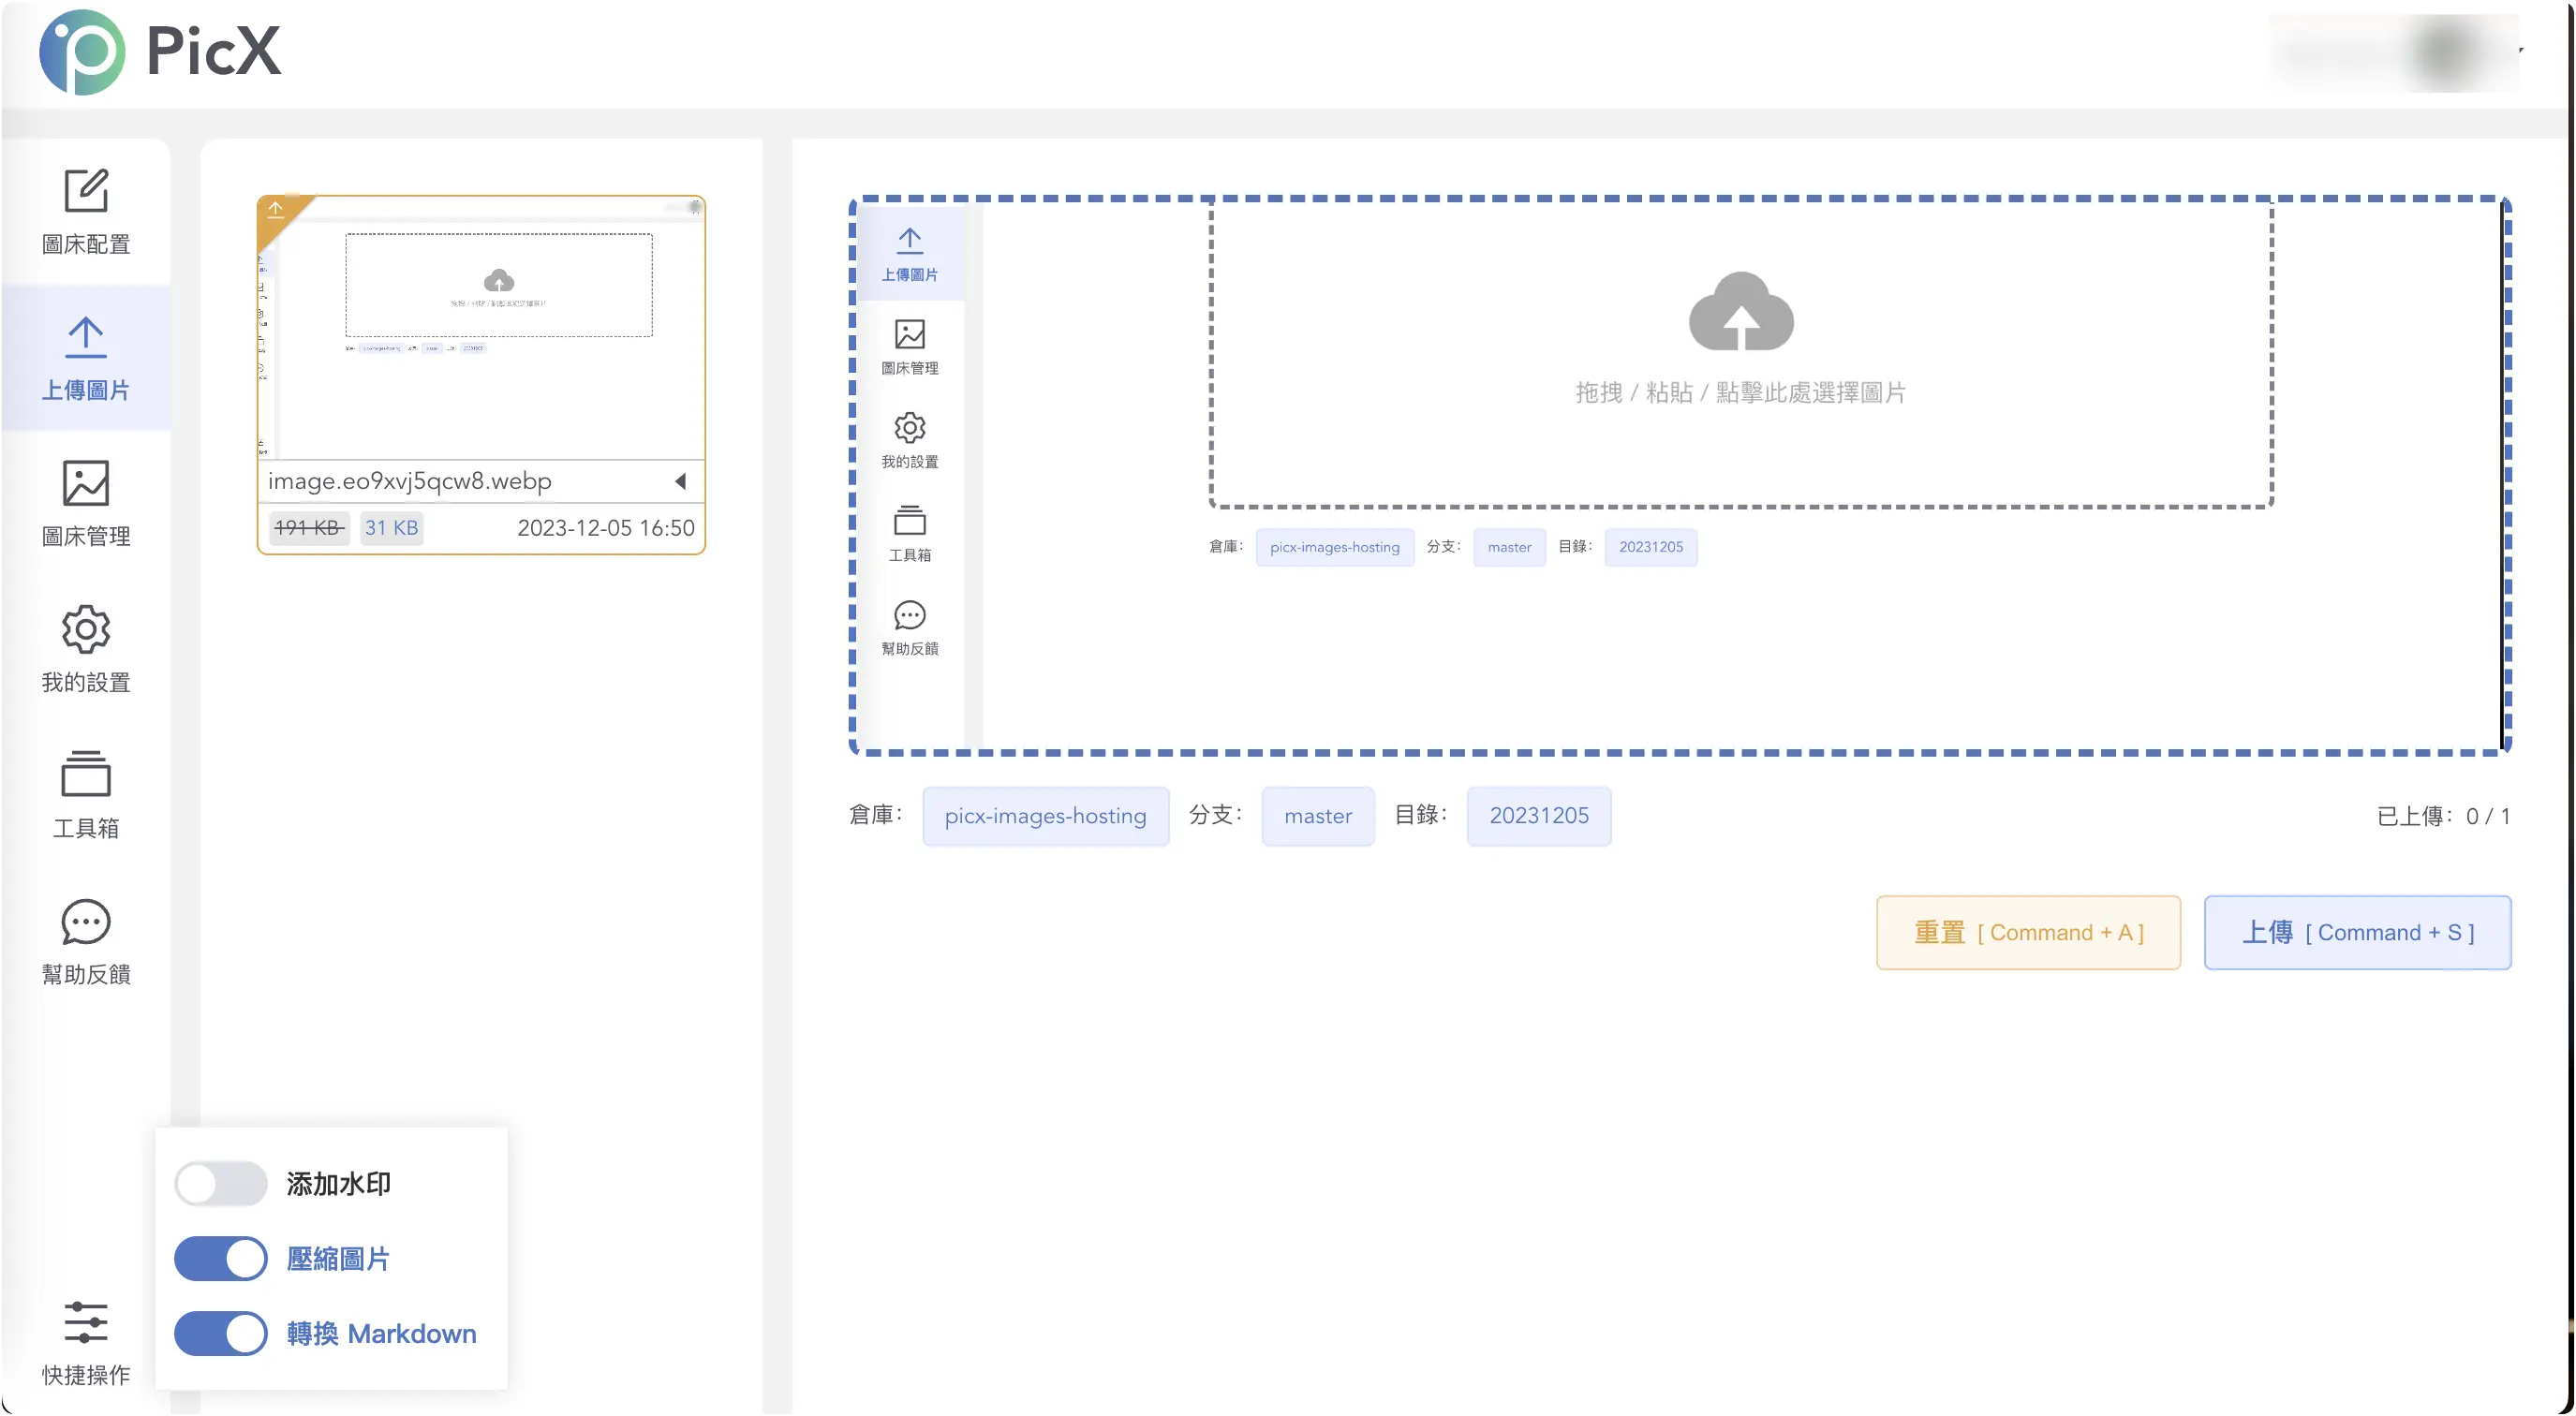2576x1416 pixels.
Task: Click the 2023-12-05 16:50 timestamp
Action: (606, 528)
